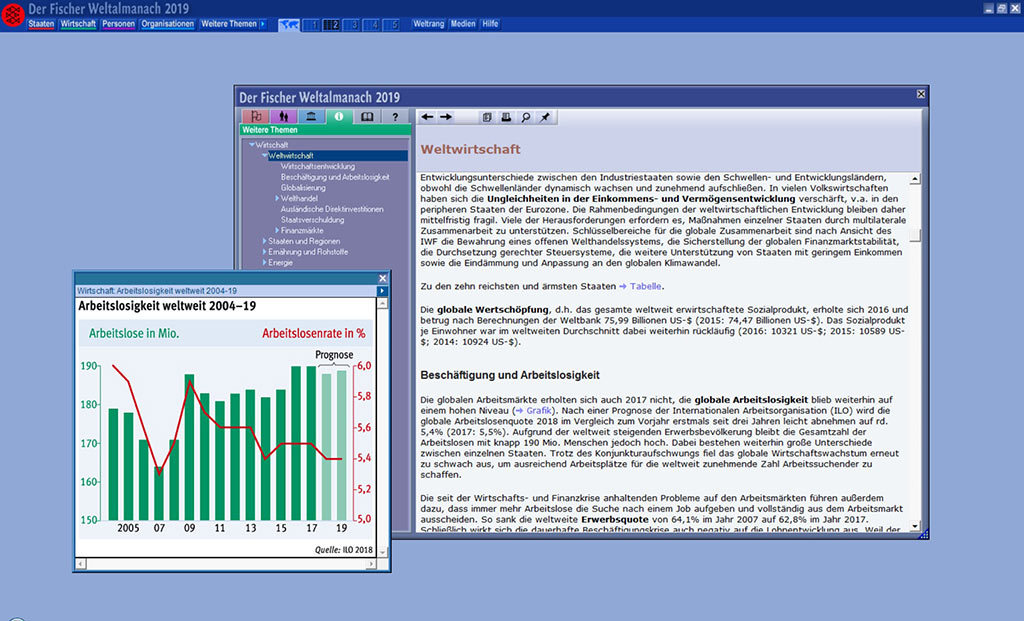Open the Wirtschaft menu
Screen dimensions: 1024x621
[x=78, y=24]
